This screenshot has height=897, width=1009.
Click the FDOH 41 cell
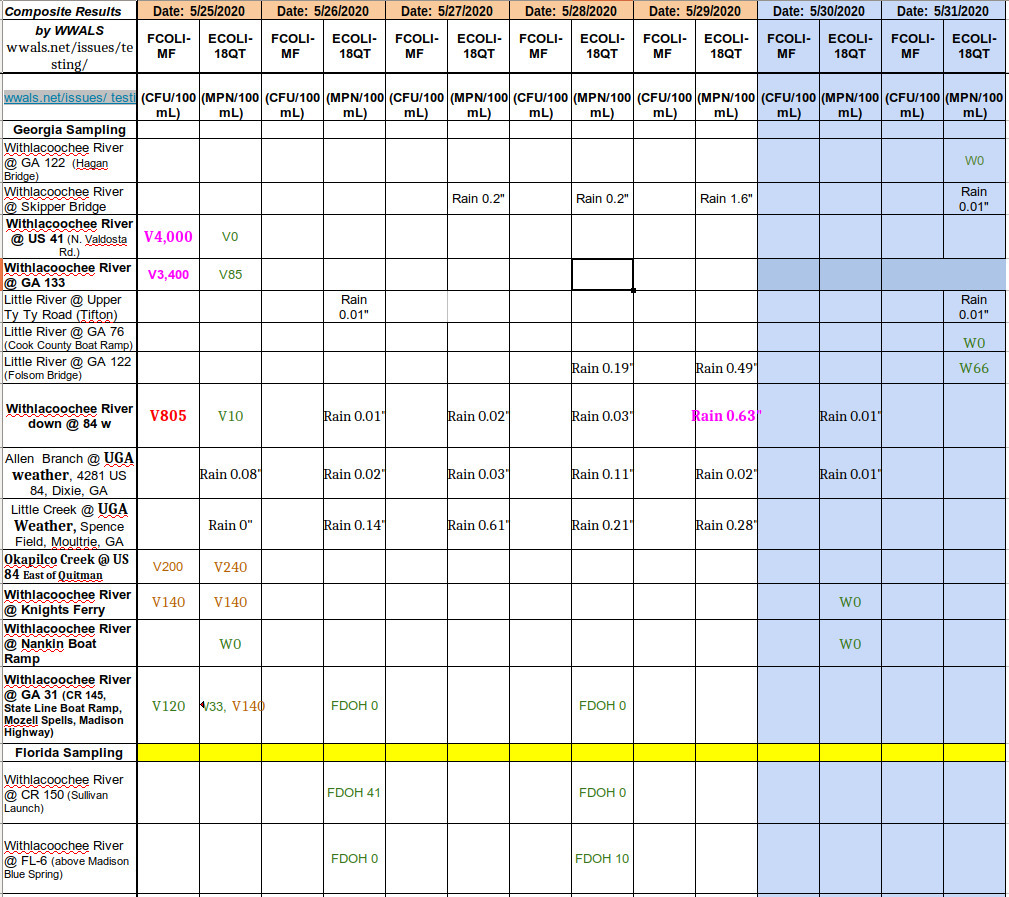[x=354, y=793]
